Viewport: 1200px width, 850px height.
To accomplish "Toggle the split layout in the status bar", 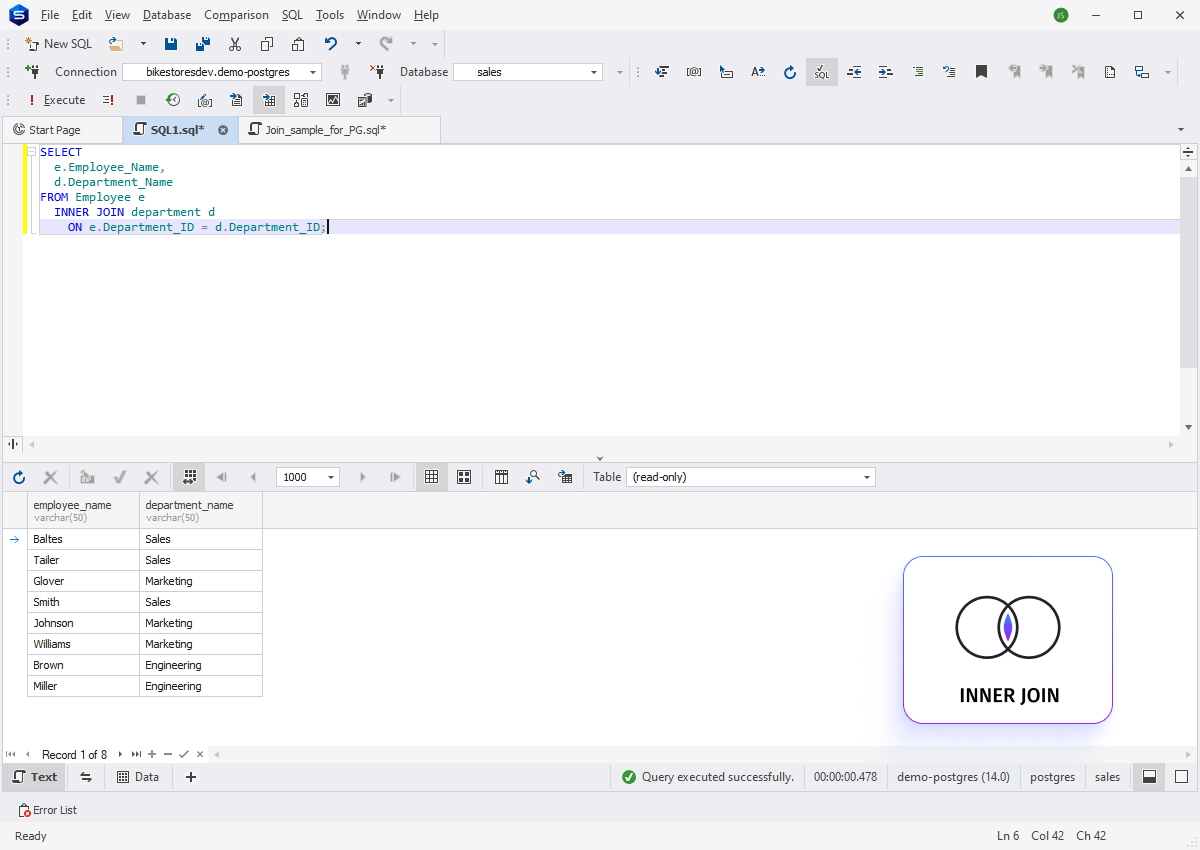I will [x=1148, y=777].
